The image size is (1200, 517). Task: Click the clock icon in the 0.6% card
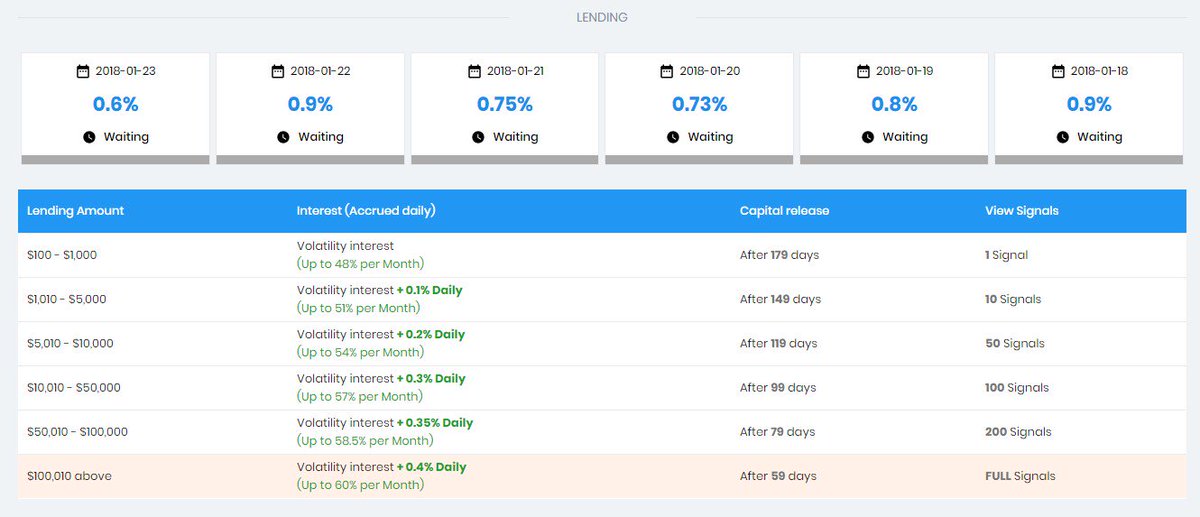point(89,137)
